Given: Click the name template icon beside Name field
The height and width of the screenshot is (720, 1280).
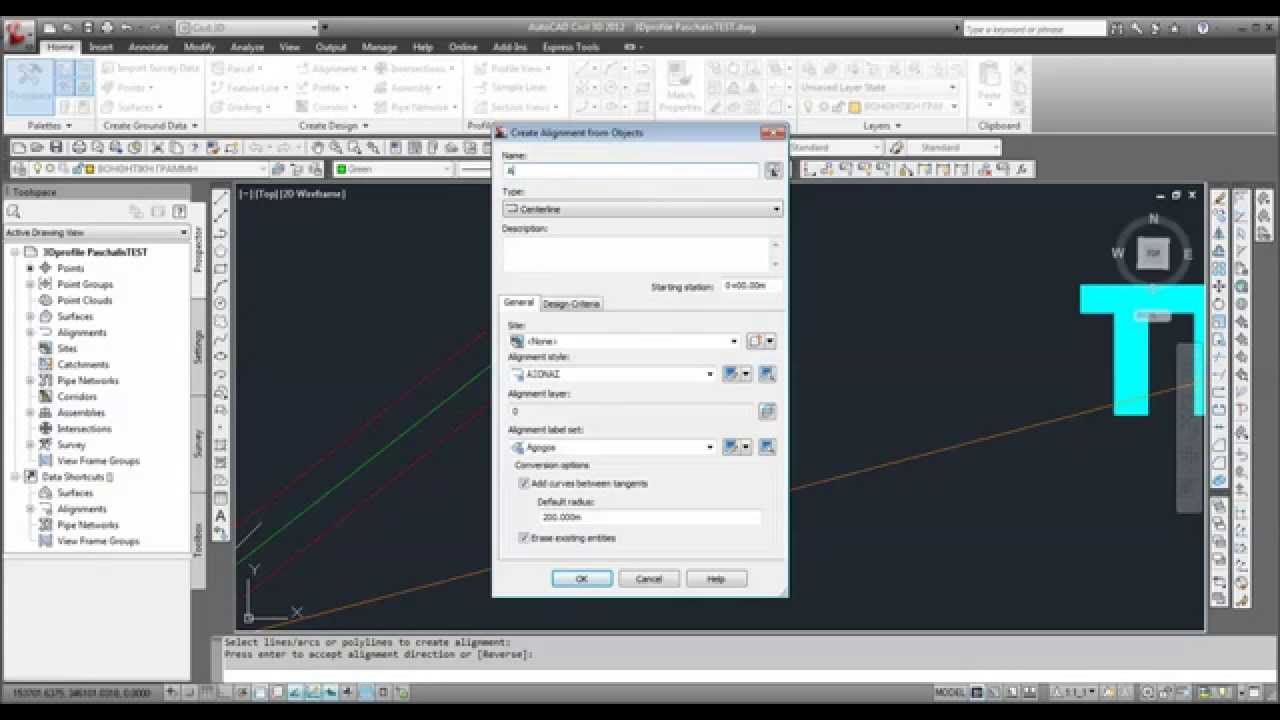Looking at the screenshot, I should tap(773, 171).
